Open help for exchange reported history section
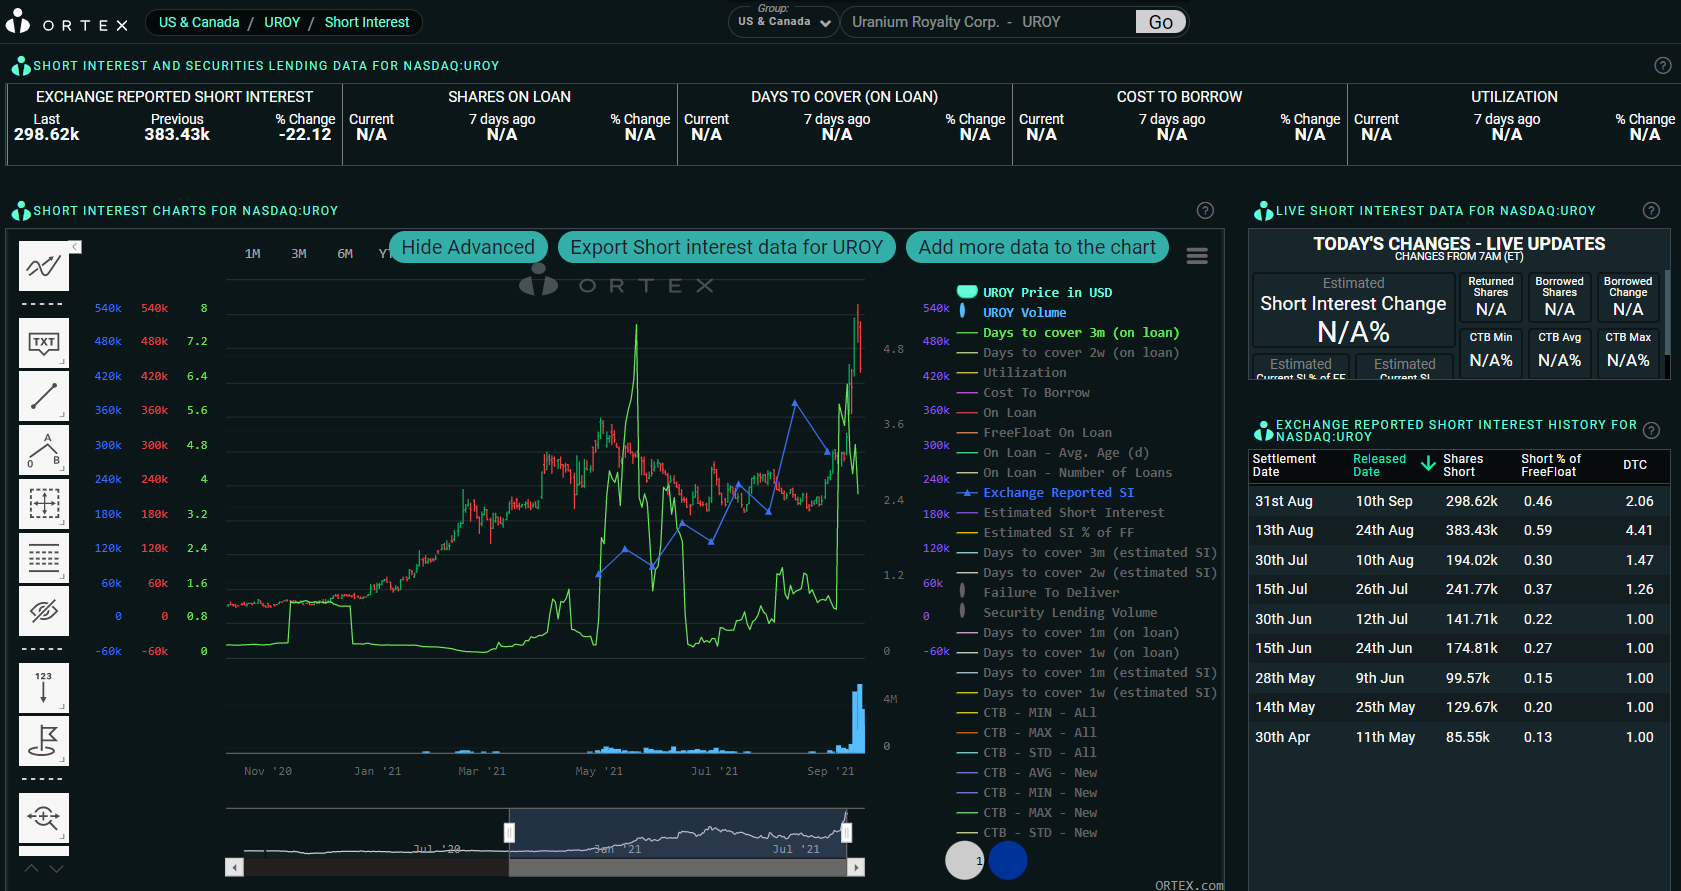 click(x=1651, y=430)
